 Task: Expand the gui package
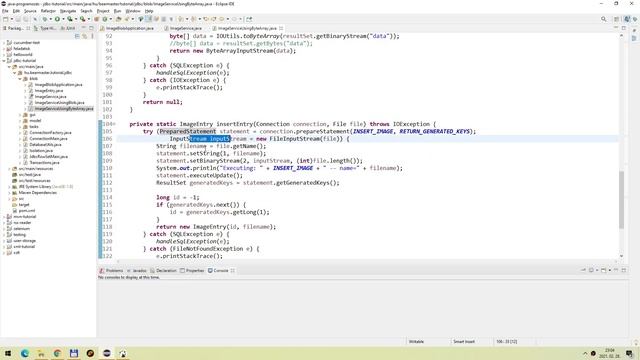click(x=20, y=115)
